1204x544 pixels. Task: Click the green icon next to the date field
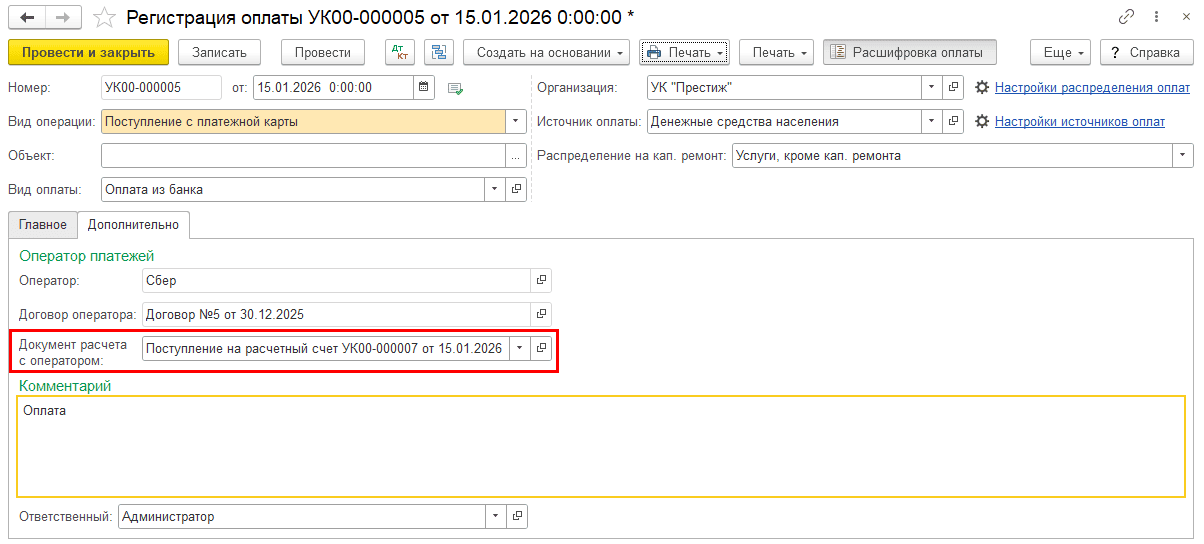[456, 88]
